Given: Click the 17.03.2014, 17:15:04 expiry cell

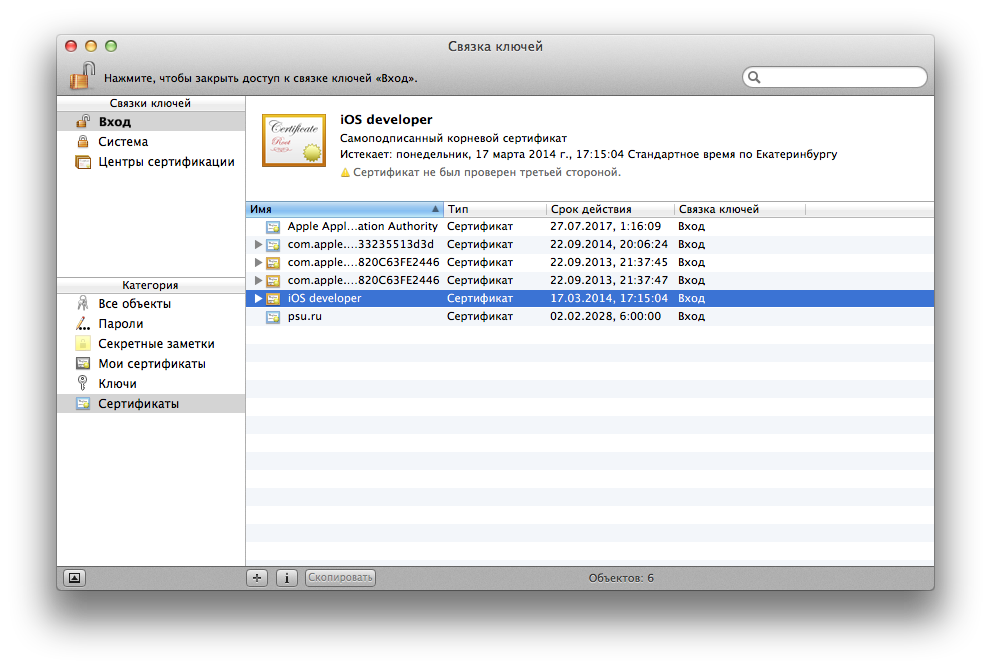Looking at the screenshot, I should [x=609, y=298].
